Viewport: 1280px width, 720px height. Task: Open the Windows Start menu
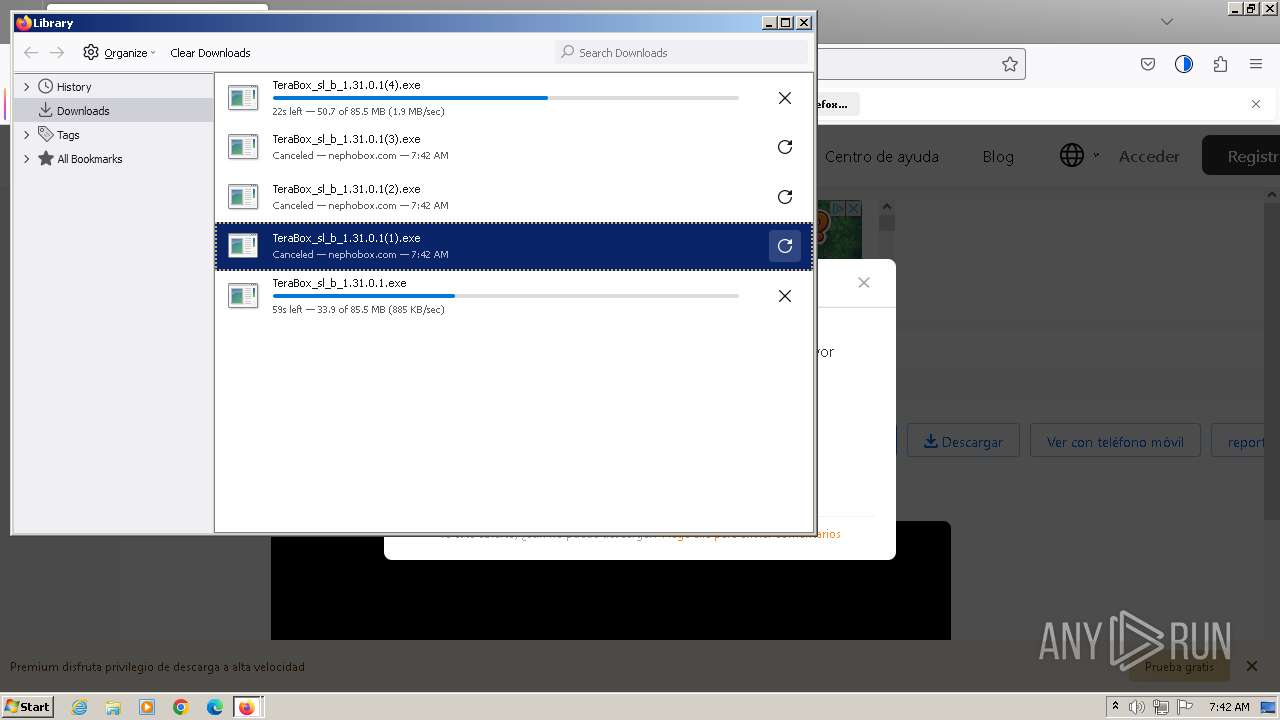(28, 706)
